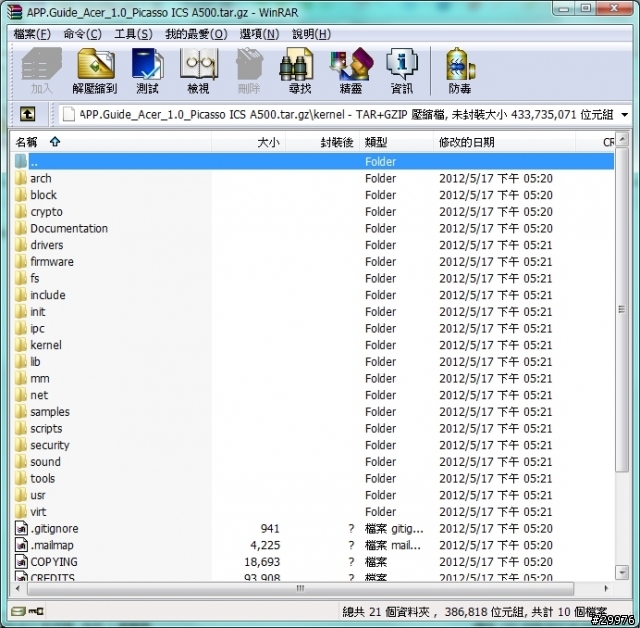This screenshot has width=640, height=628.
Task: Click the COPYING file icon
Action: pyautogui.click(x=21, y=562)
